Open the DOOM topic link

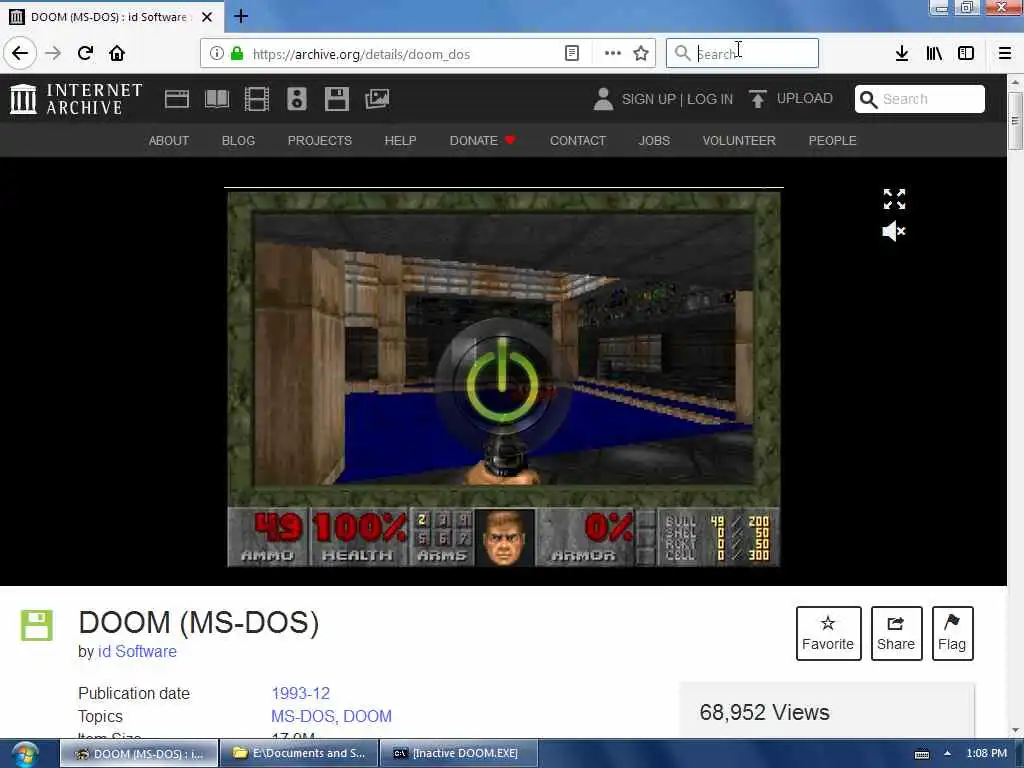[368, 716]
